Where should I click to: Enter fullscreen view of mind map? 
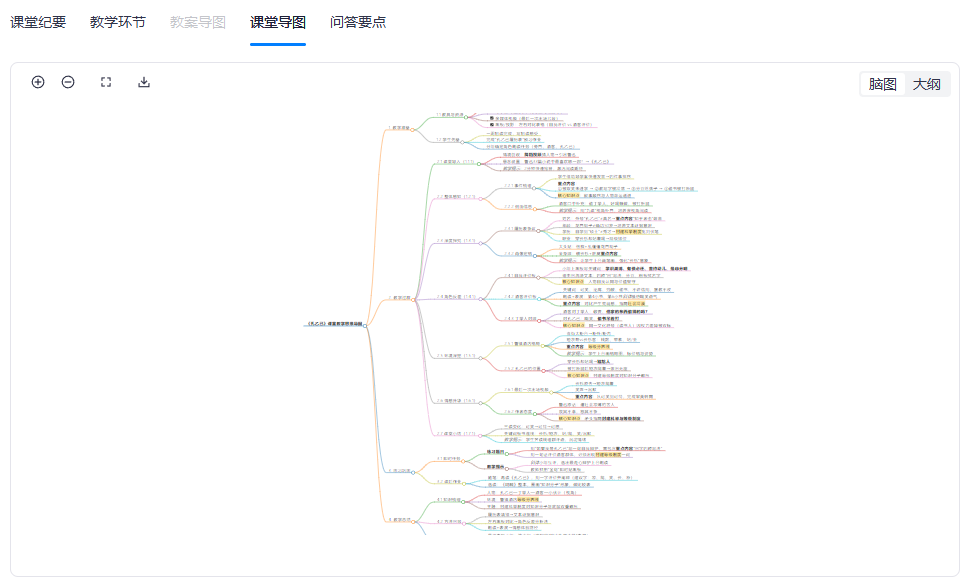click(106, 82)
